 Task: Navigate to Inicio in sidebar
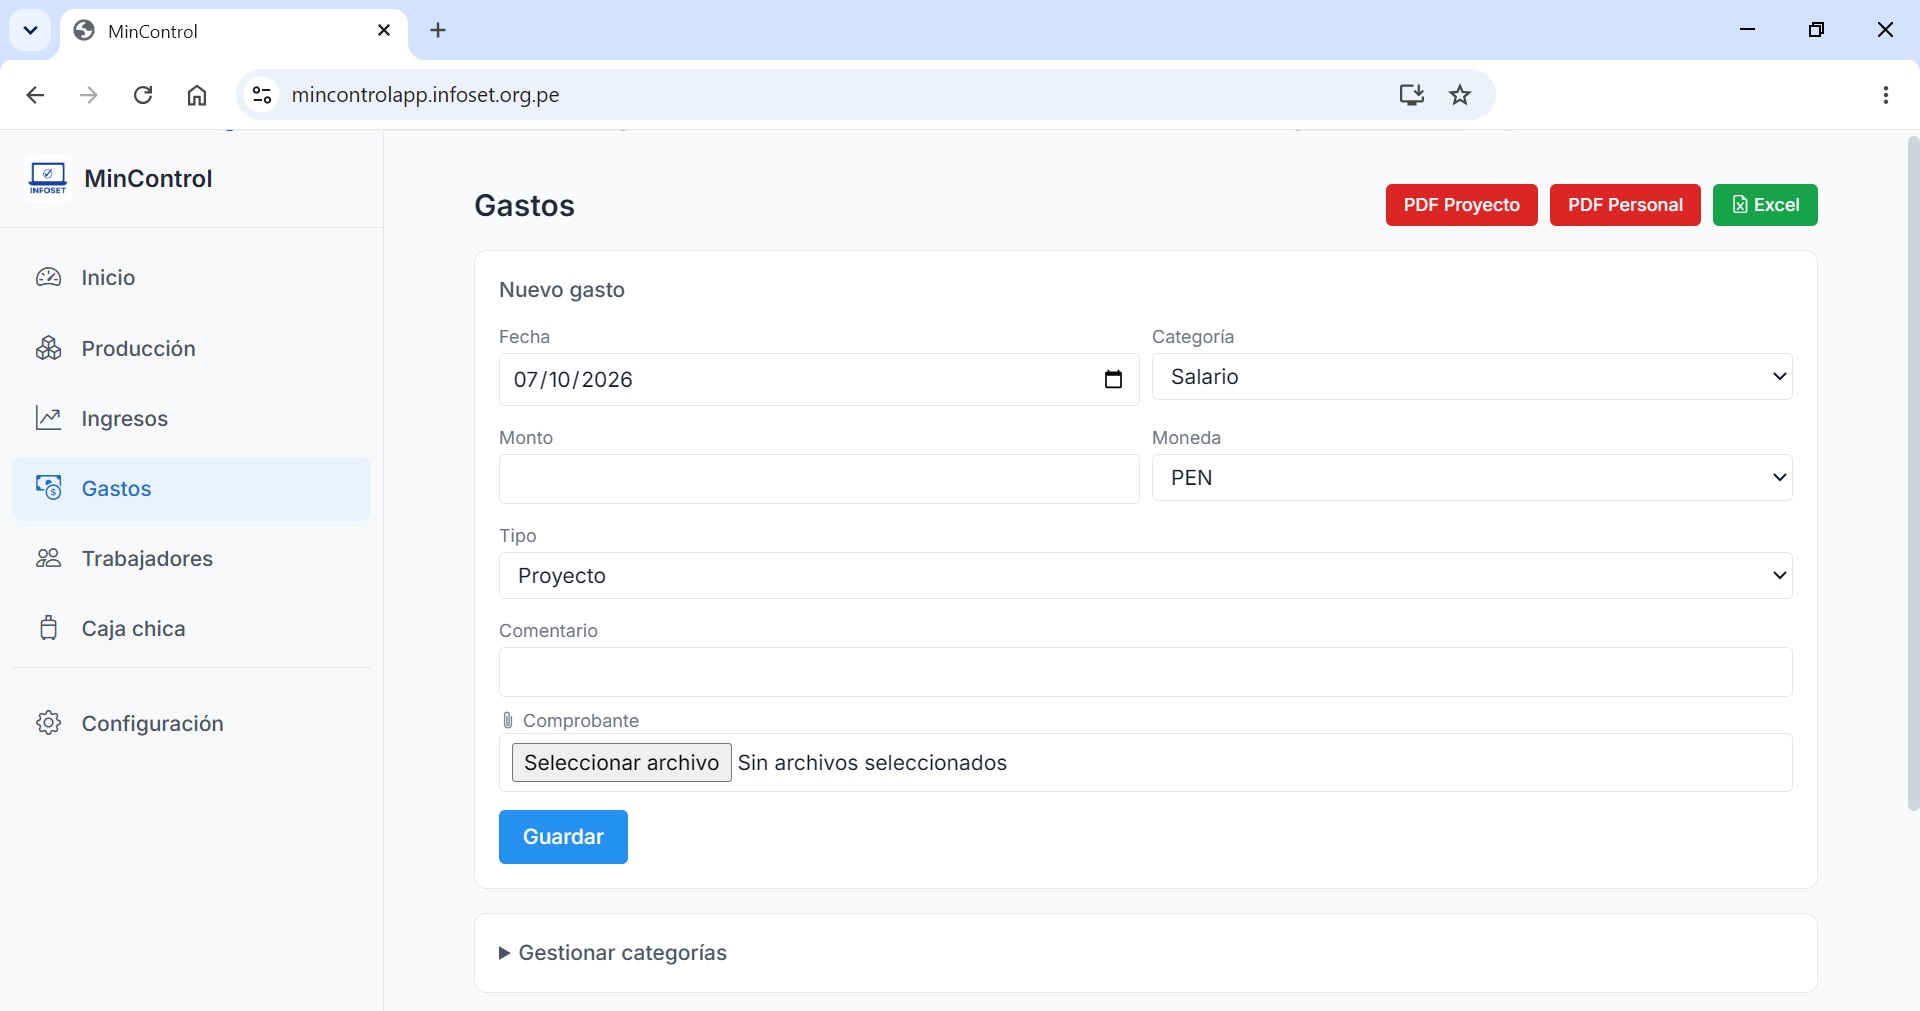pyautogui.click(x=191, y=278)
